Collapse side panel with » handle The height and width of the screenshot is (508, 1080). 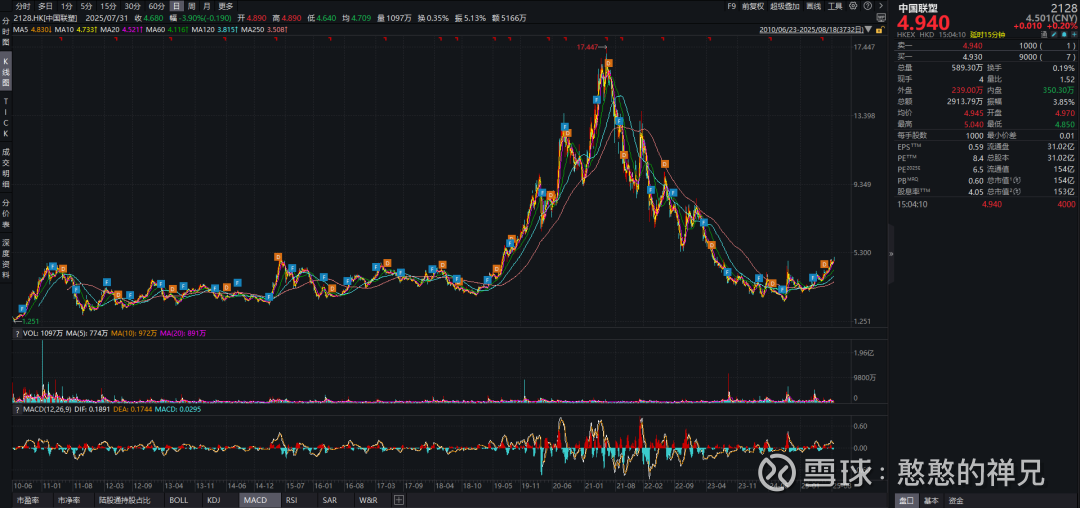click(891, 253)
